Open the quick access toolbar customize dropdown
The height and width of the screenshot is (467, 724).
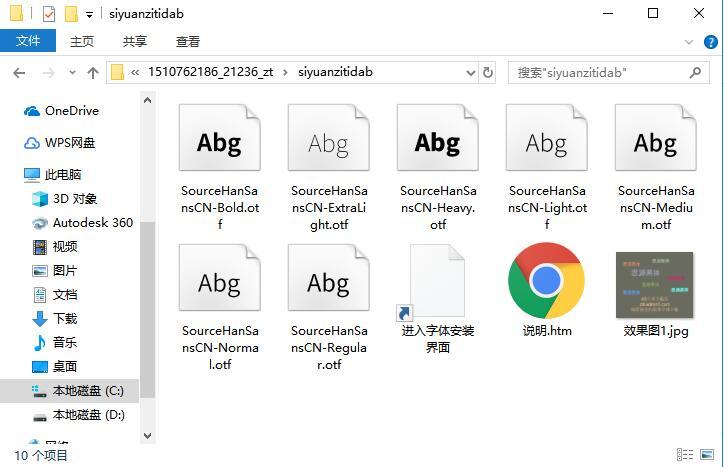90,15
